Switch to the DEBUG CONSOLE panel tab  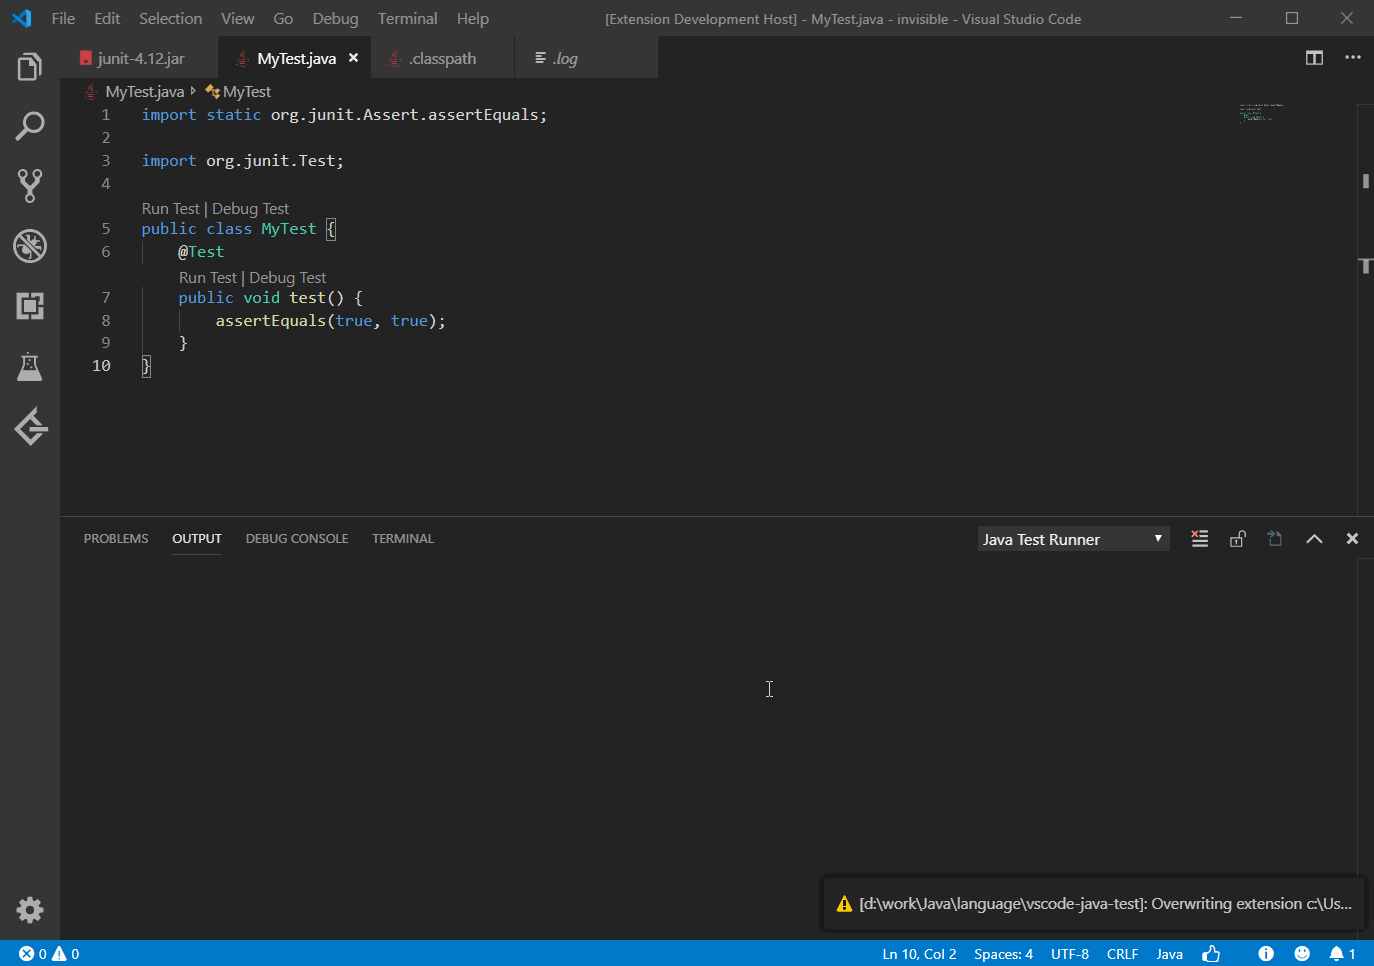pos(297,538)
